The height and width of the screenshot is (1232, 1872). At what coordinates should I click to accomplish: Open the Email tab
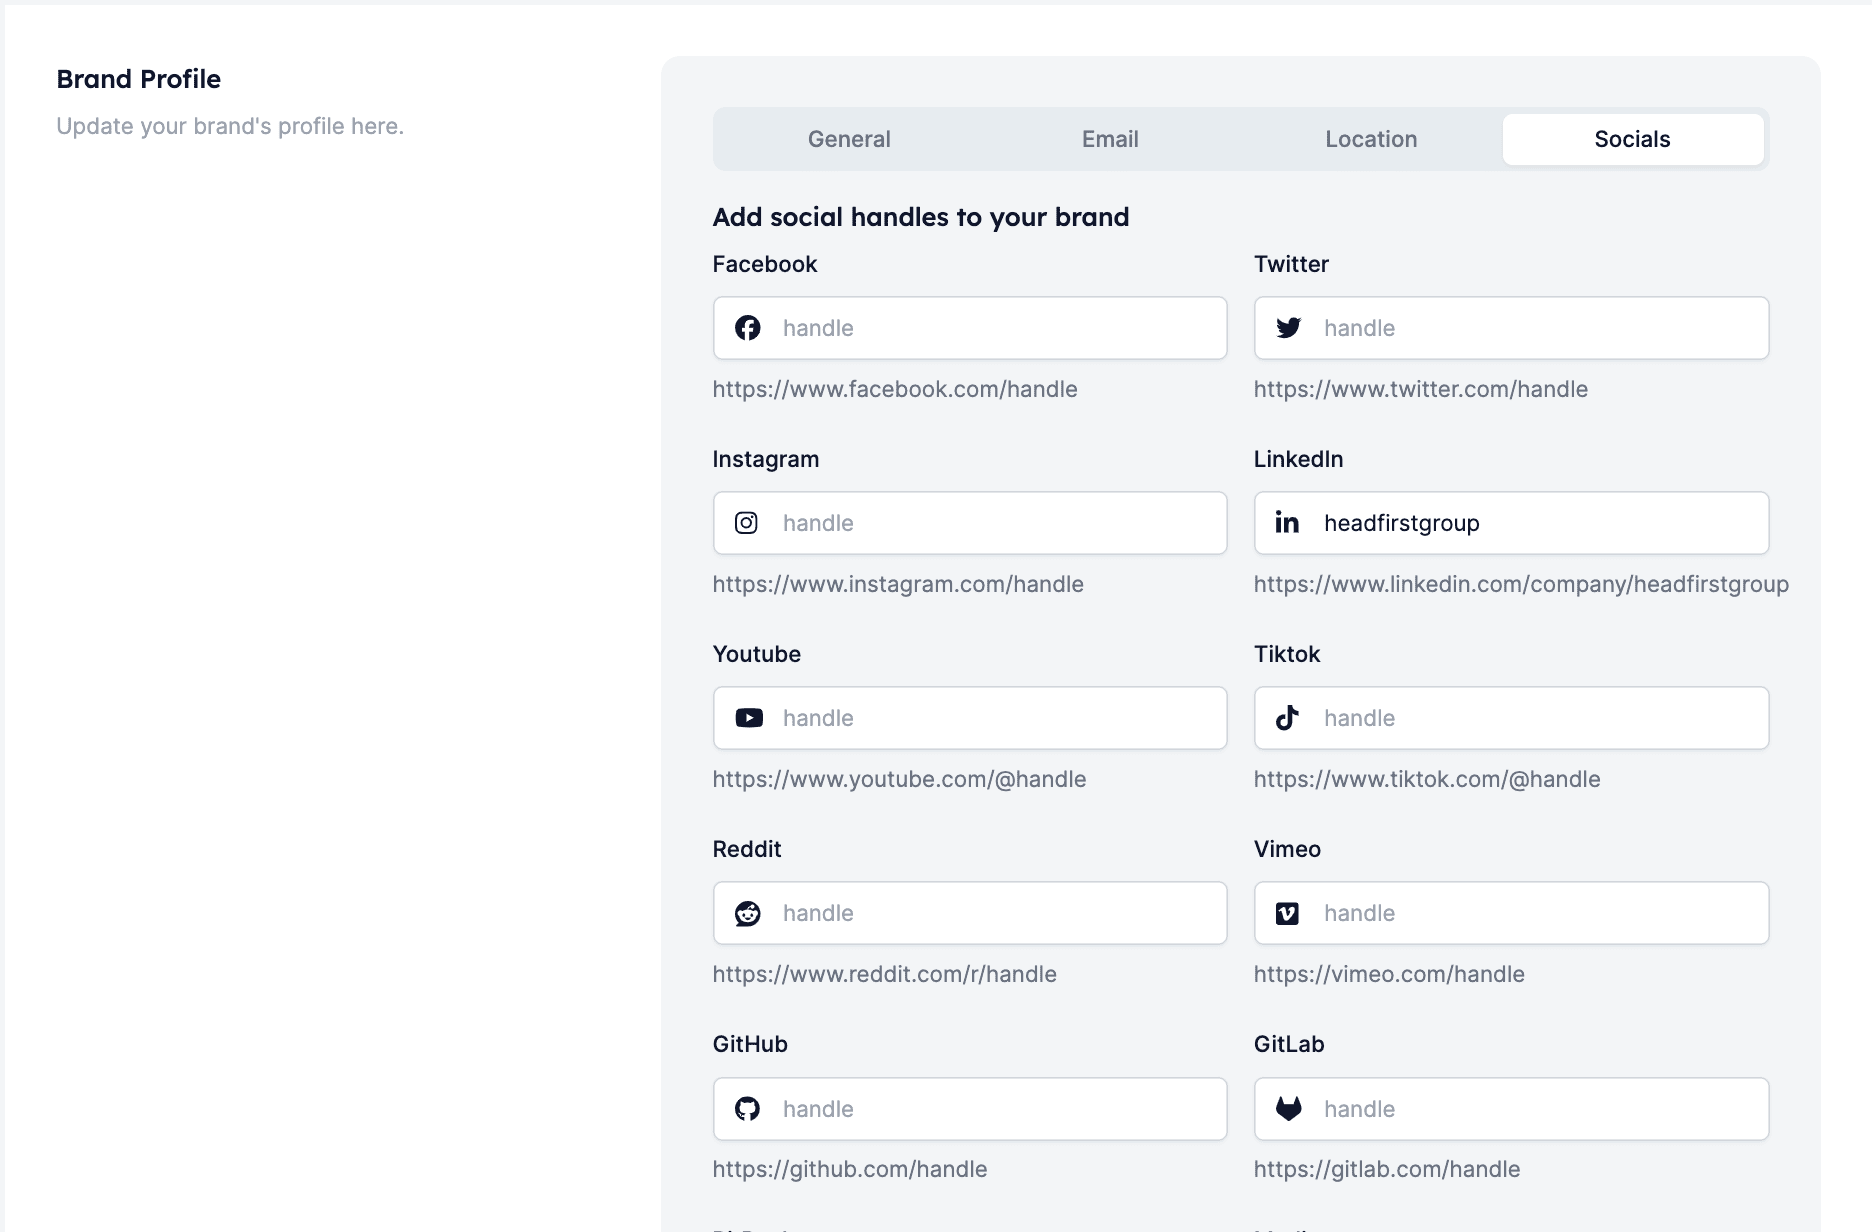pyautogui.click(x=1110, y=139)
